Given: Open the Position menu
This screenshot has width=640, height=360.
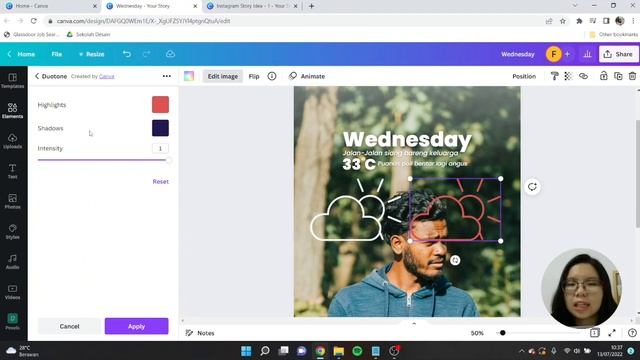Looking at the screenshot, I should click(524, 76).
